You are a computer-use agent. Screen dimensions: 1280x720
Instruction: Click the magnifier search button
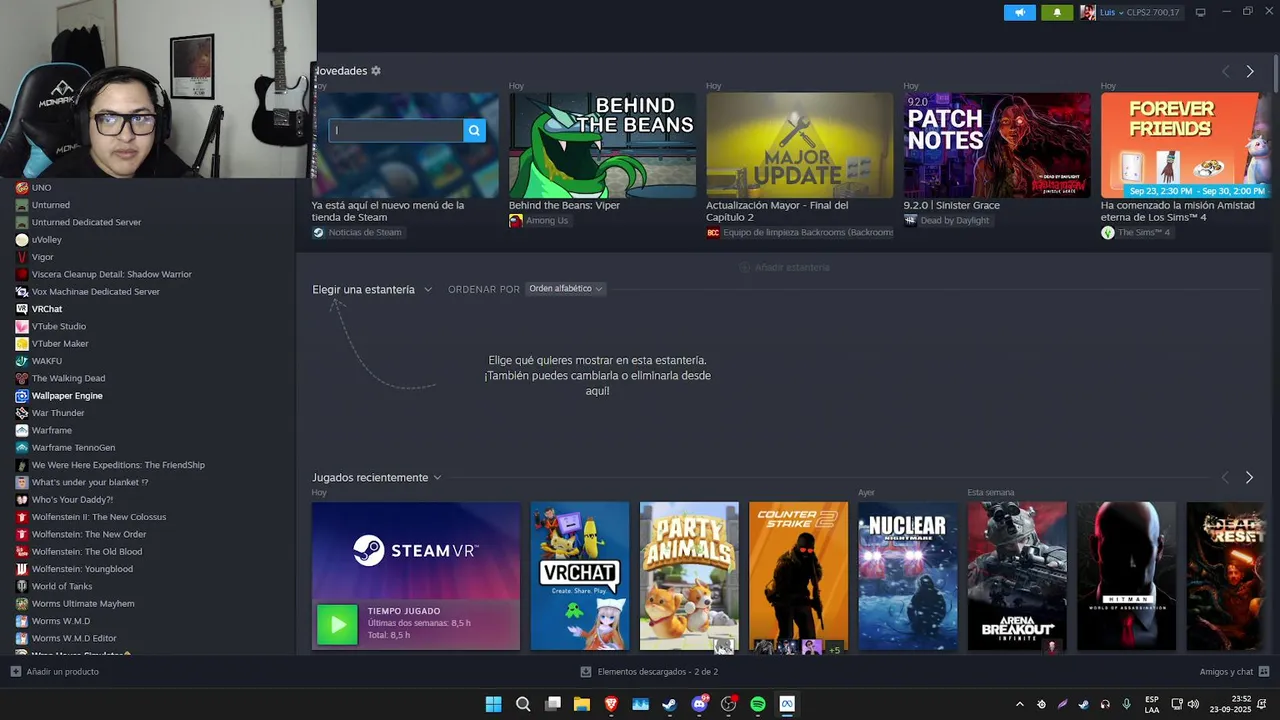click(x=474, y=130)
